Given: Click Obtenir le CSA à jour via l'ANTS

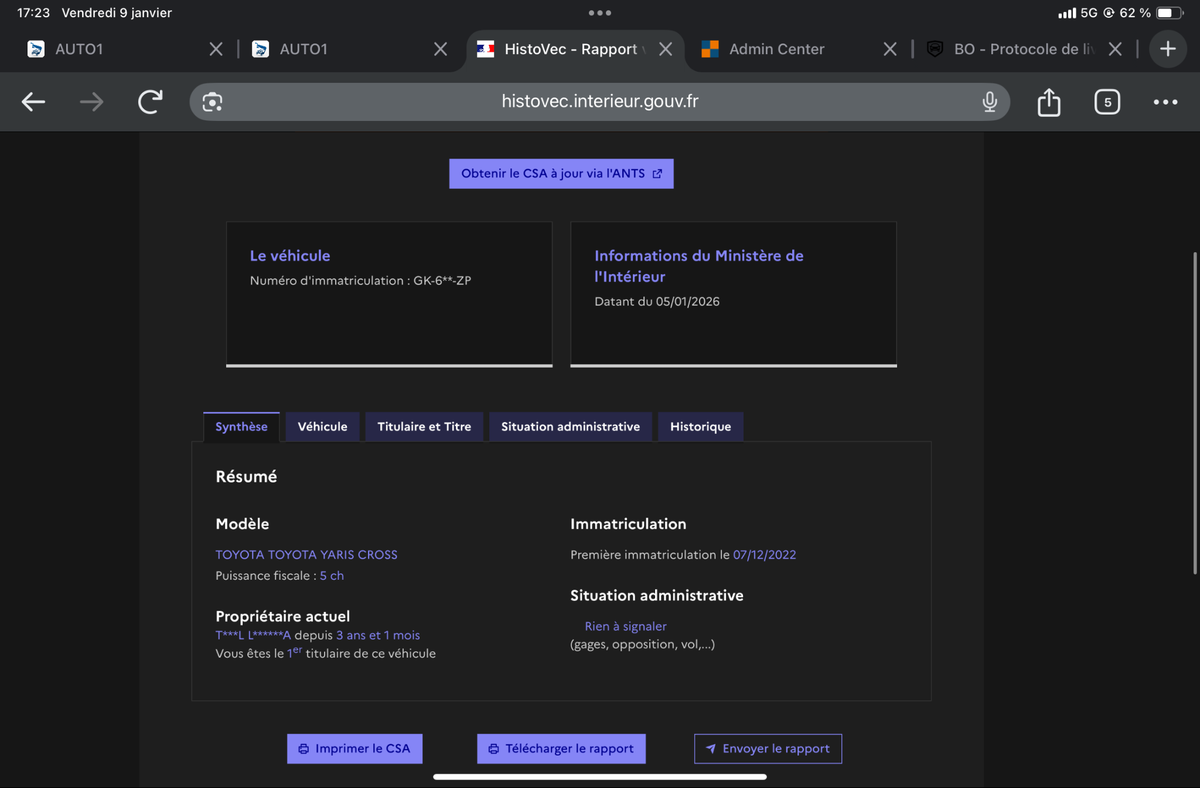Looking at the screenshot, I should coord(561,174).
